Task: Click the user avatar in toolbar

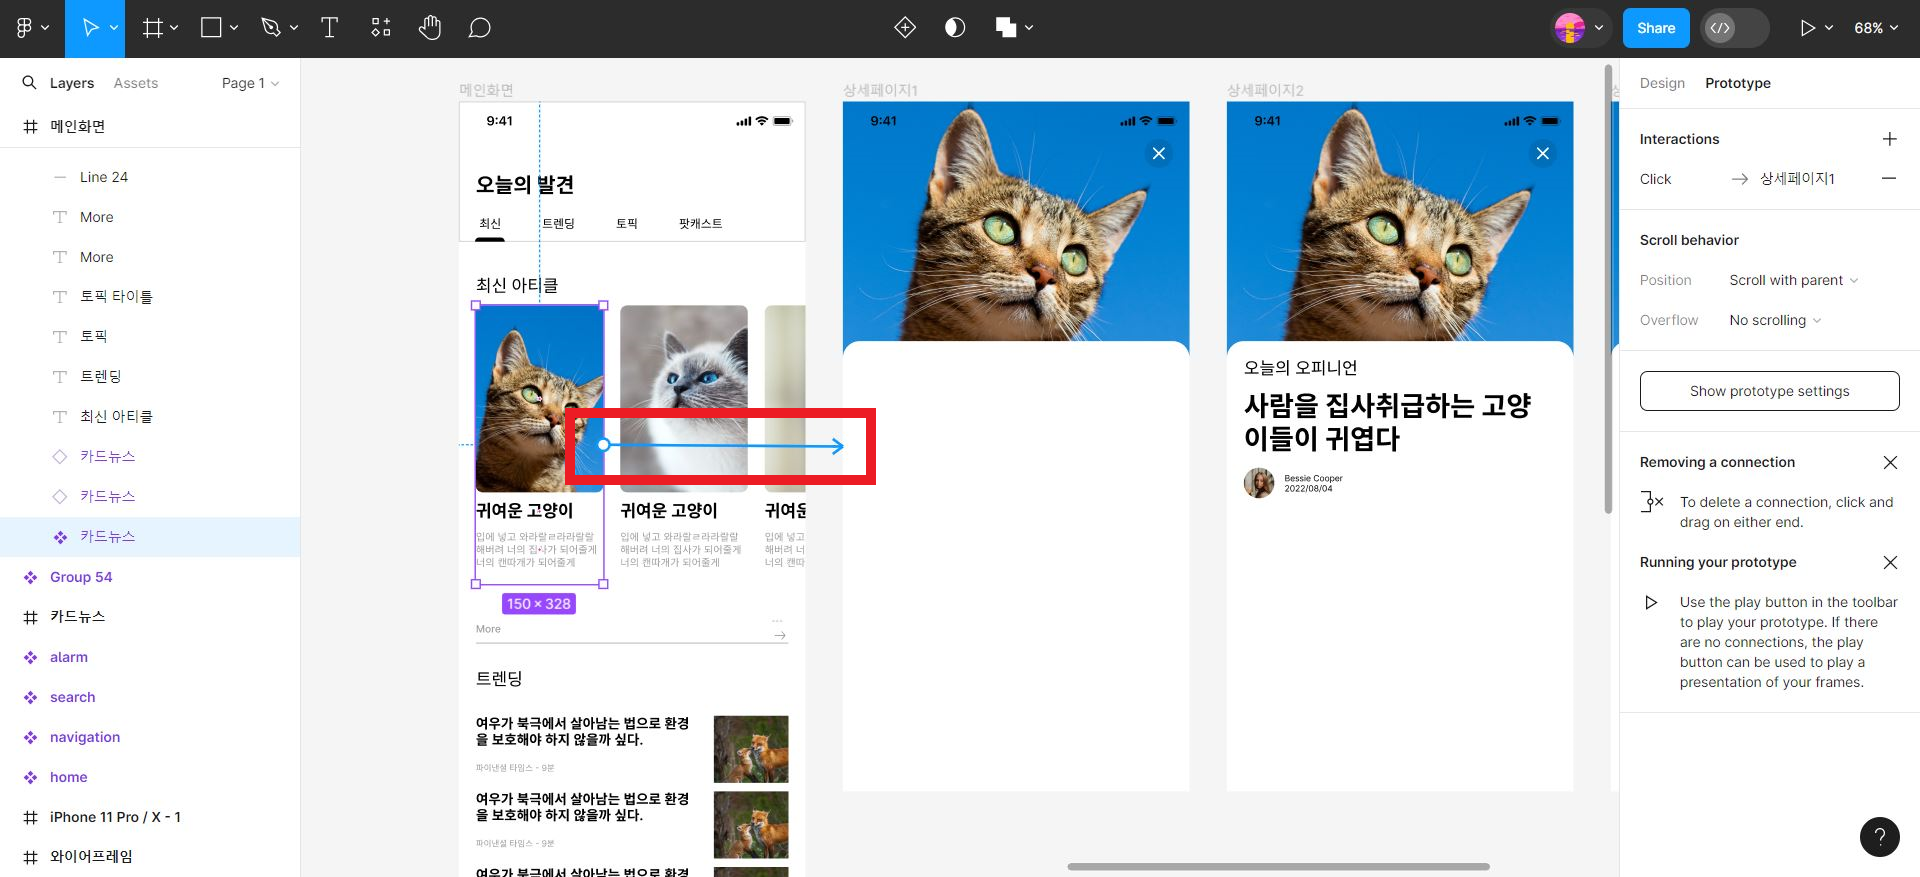Action: click(x=1570, y=28)
